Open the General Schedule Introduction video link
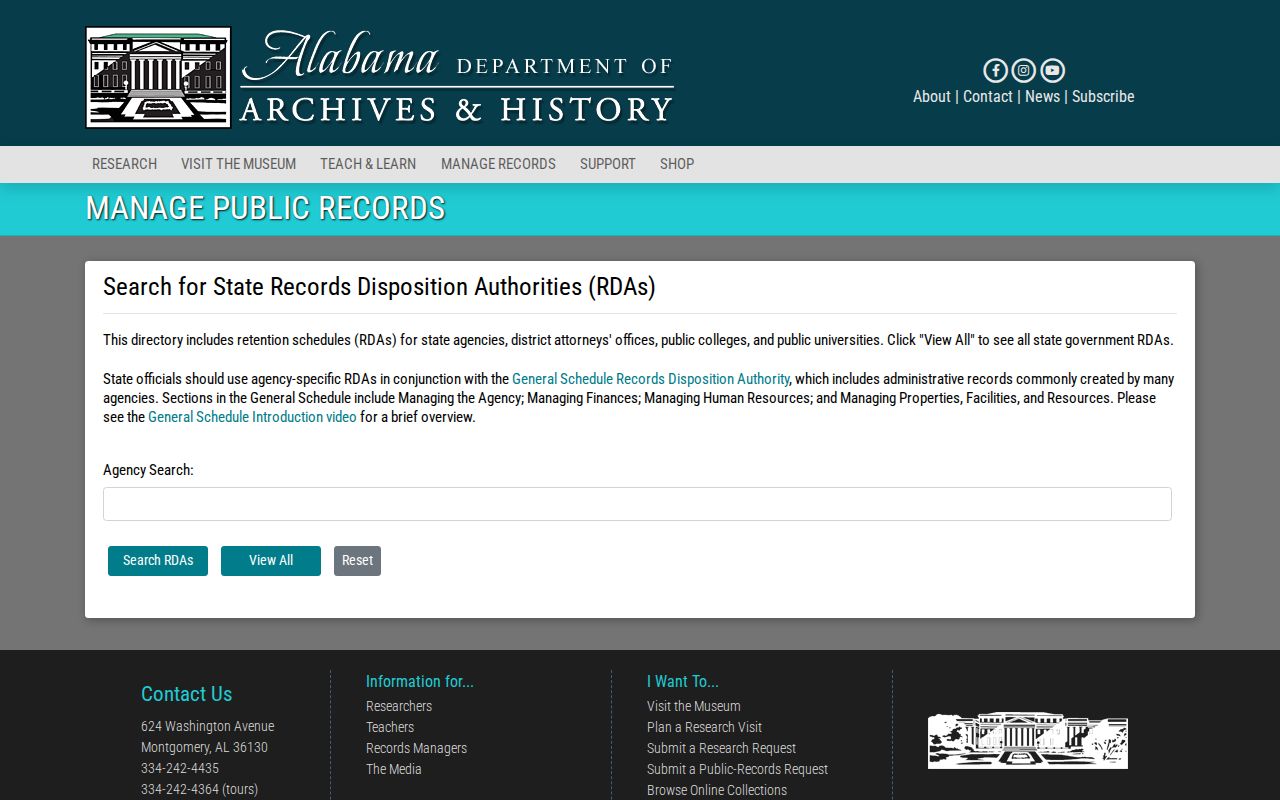This screenshot has width=1280, height=800. coord(252,417)
